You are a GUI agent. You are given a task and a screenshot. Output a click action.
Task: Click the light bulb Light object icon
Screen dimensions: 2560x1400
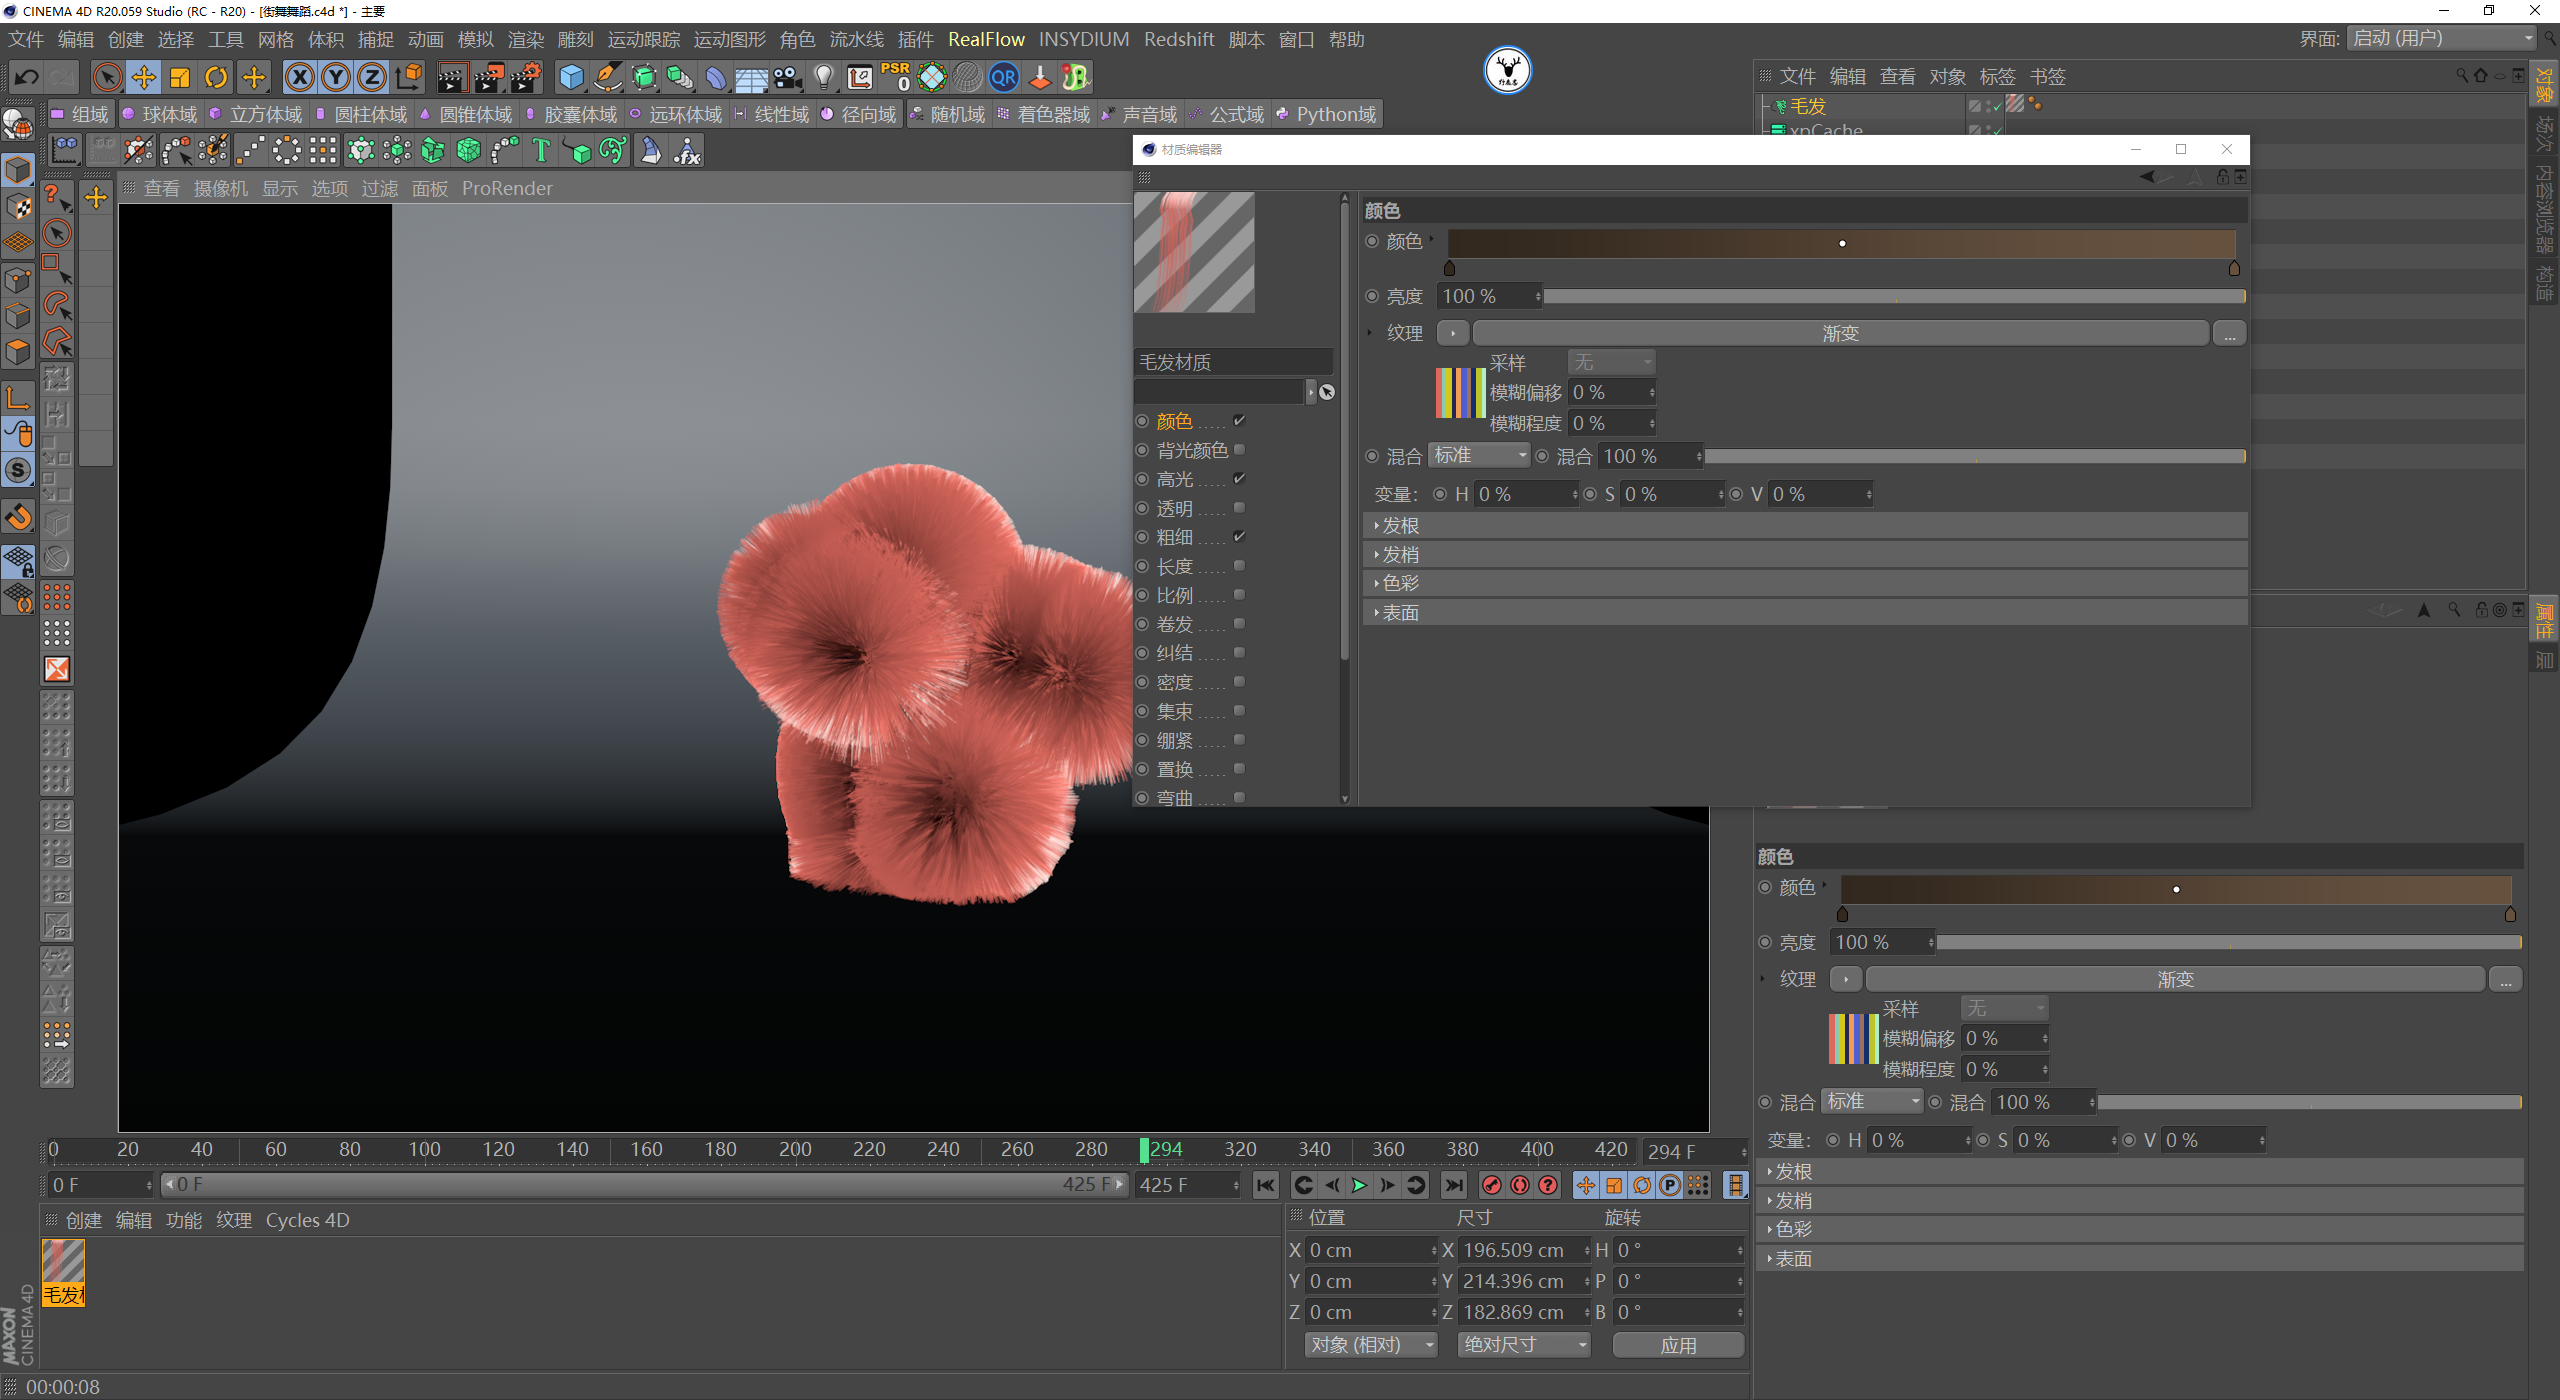point(823,77)
